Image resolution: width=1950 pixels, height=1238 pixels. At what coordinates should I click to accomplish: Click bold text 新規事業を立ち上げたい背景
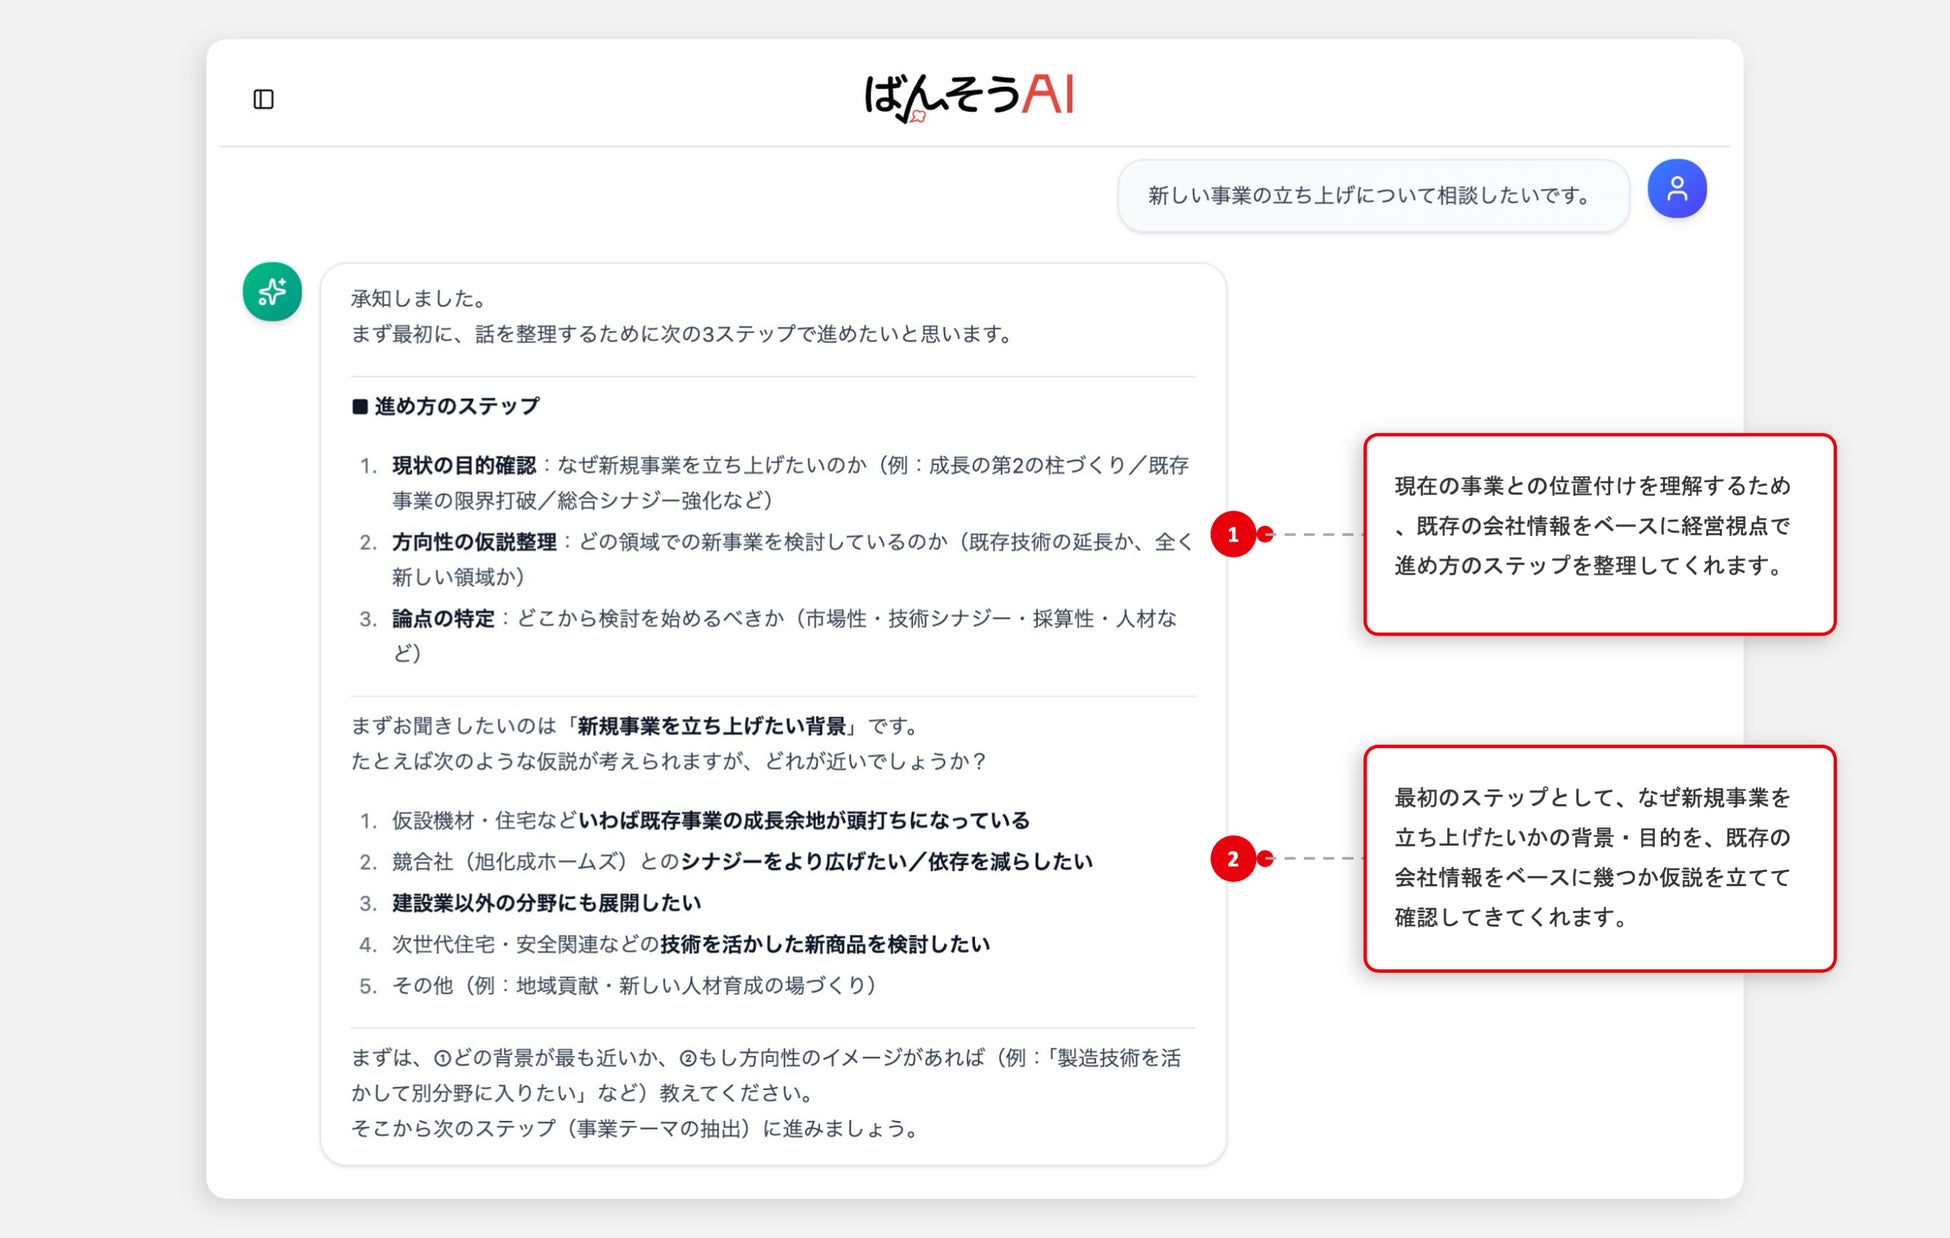pyautogui.click(x=711, y=726)
